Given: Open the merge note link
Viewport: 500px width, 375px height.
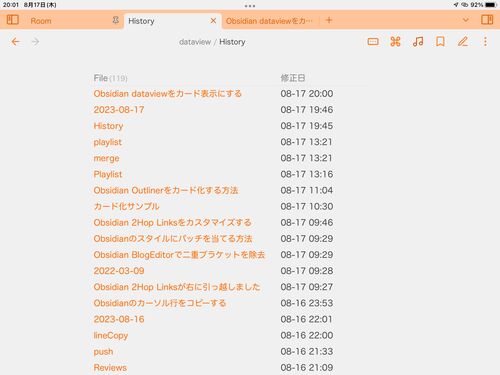Looking at the screenshot, I should (106, 158).
